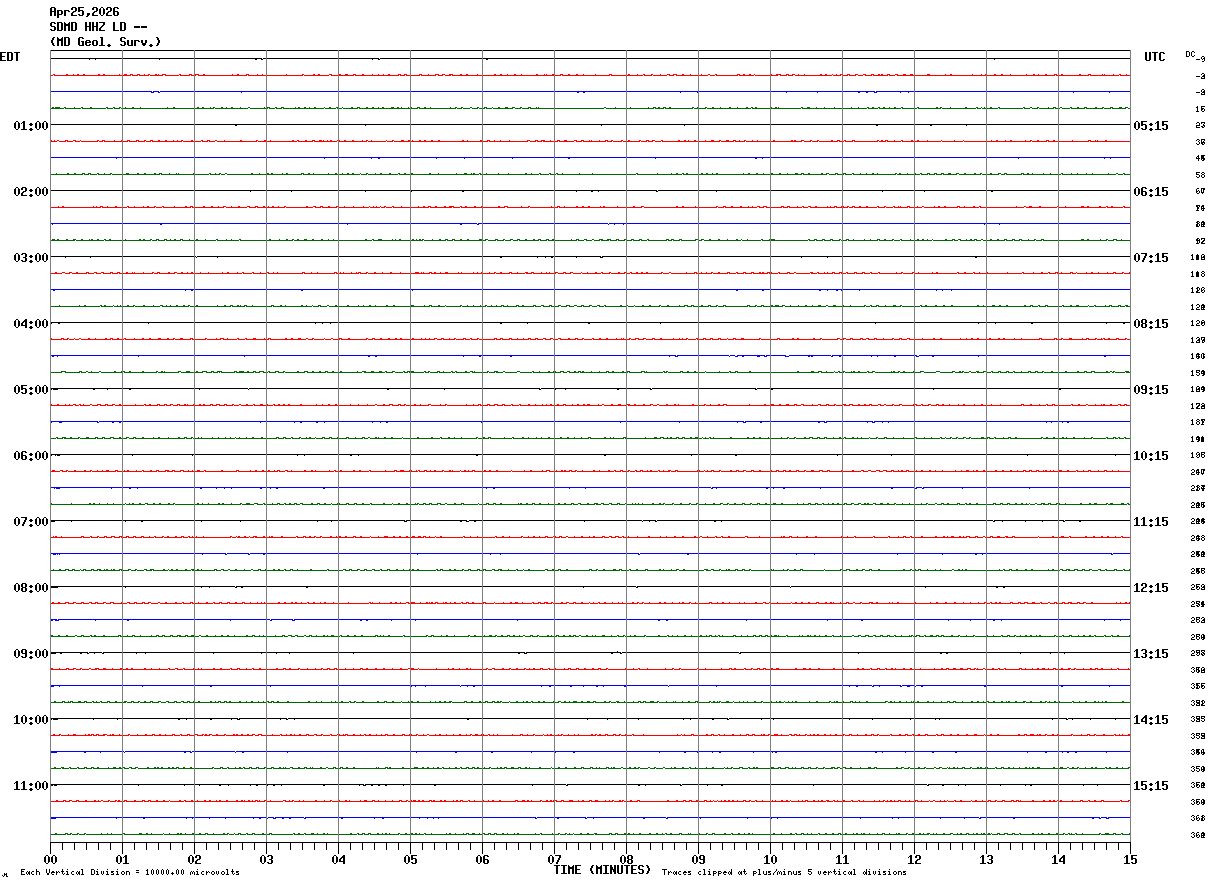Image resolution: width=1210 pixels, height=886 pixels.
Task: Select the 10:00 EDT row label
Action: tap(31, 719)
